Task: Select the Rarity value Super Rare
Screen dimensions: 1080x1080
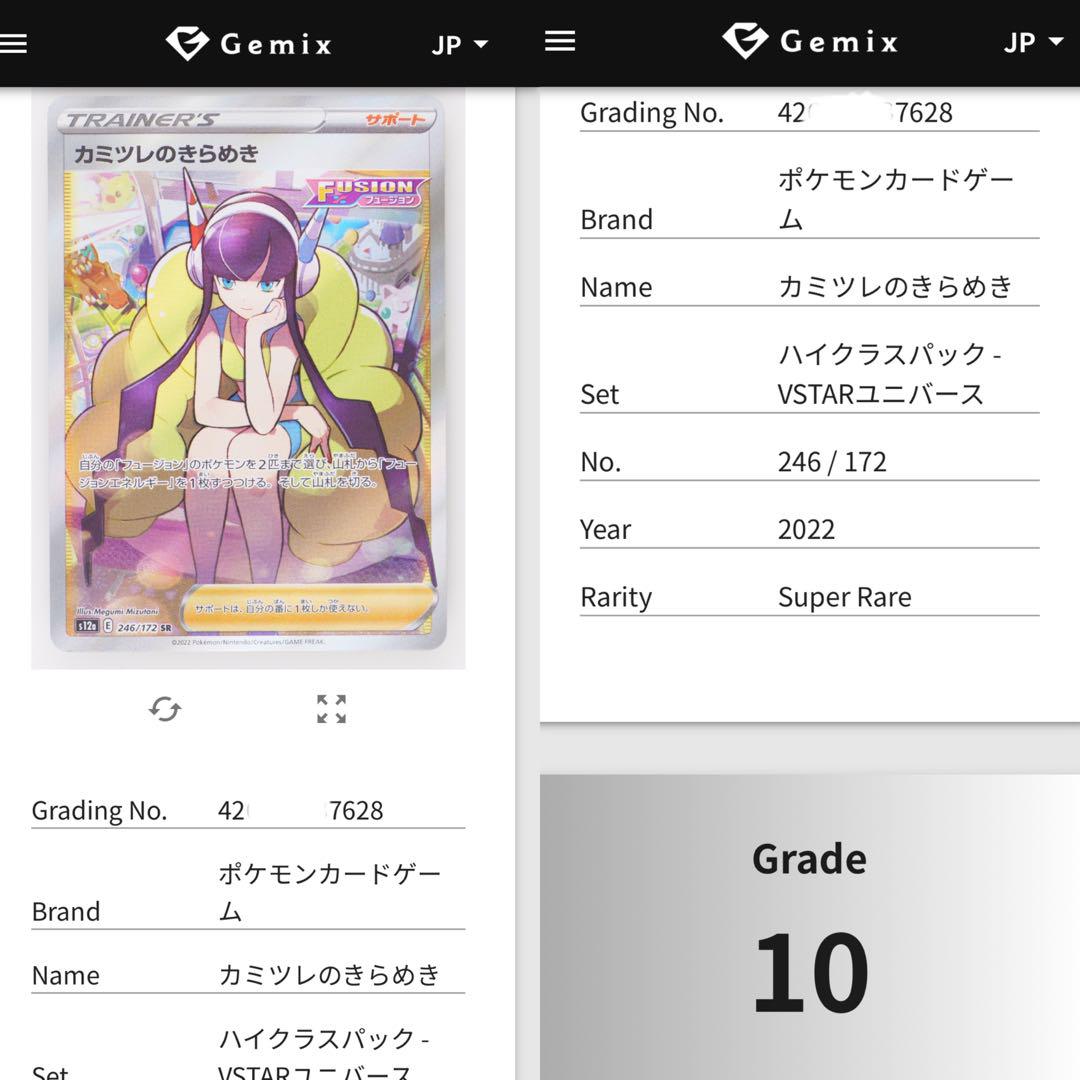Action: coord(844,596)
